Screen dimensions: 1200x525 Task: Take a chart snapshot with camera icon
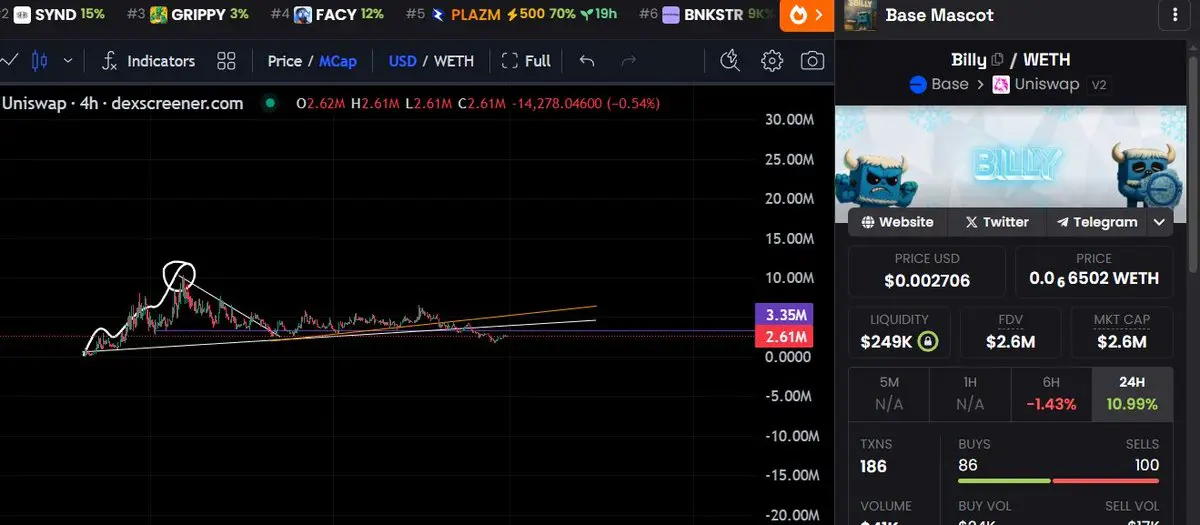[x=813, y=61]
